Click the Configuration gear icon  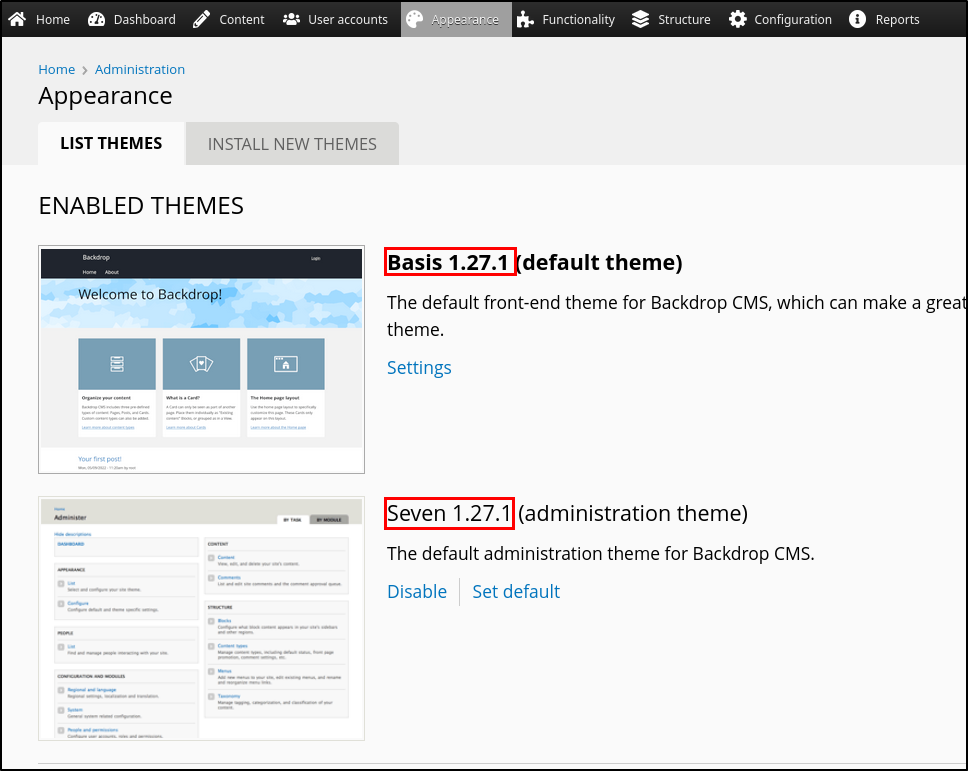pos(737,19)
